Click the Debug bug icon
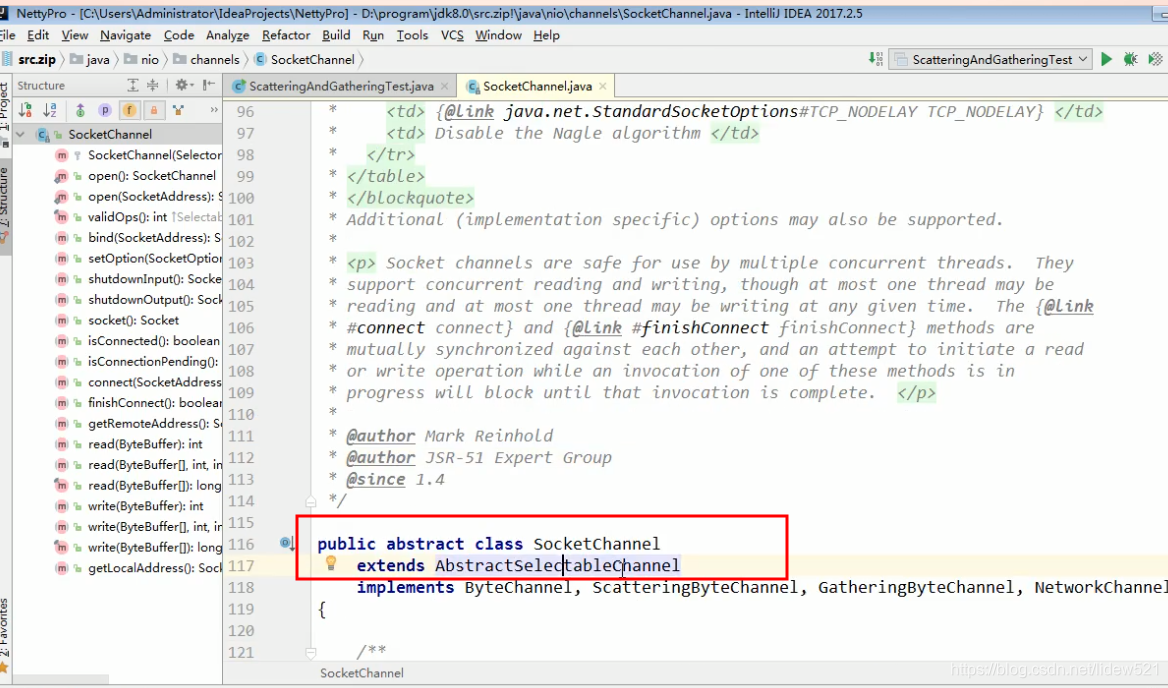This screenshot has width=1168, height=688. 1131,59
